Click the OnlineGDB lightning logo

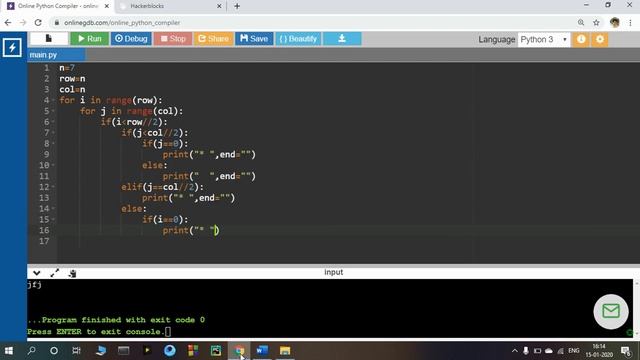[x=12, y=47]
